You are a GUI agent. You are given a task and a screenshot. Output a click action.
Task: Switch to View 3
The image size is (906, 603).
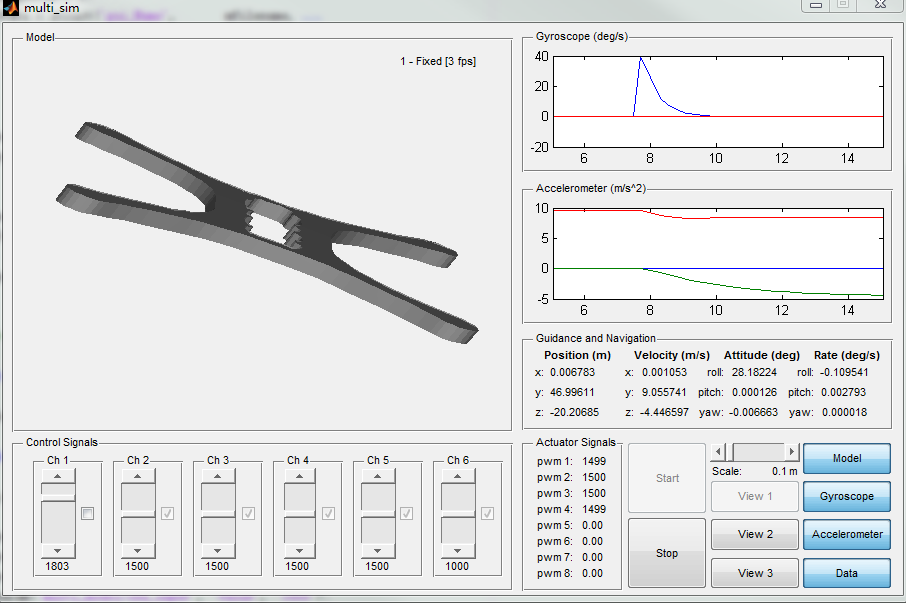[754, 572]
